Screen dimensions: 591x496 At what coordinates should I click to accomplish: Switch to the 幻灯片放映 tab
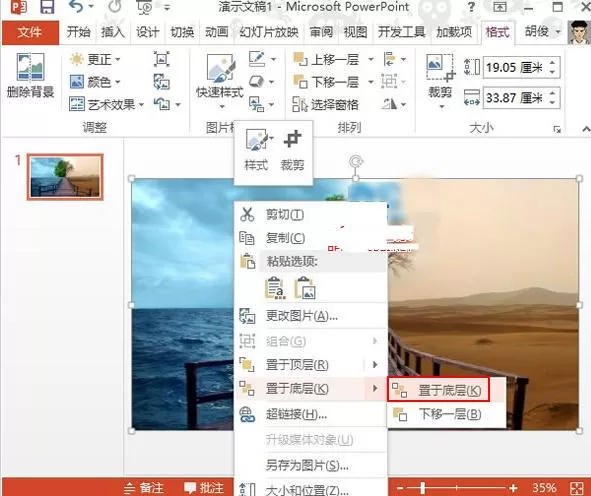click(x=269, y=32)
